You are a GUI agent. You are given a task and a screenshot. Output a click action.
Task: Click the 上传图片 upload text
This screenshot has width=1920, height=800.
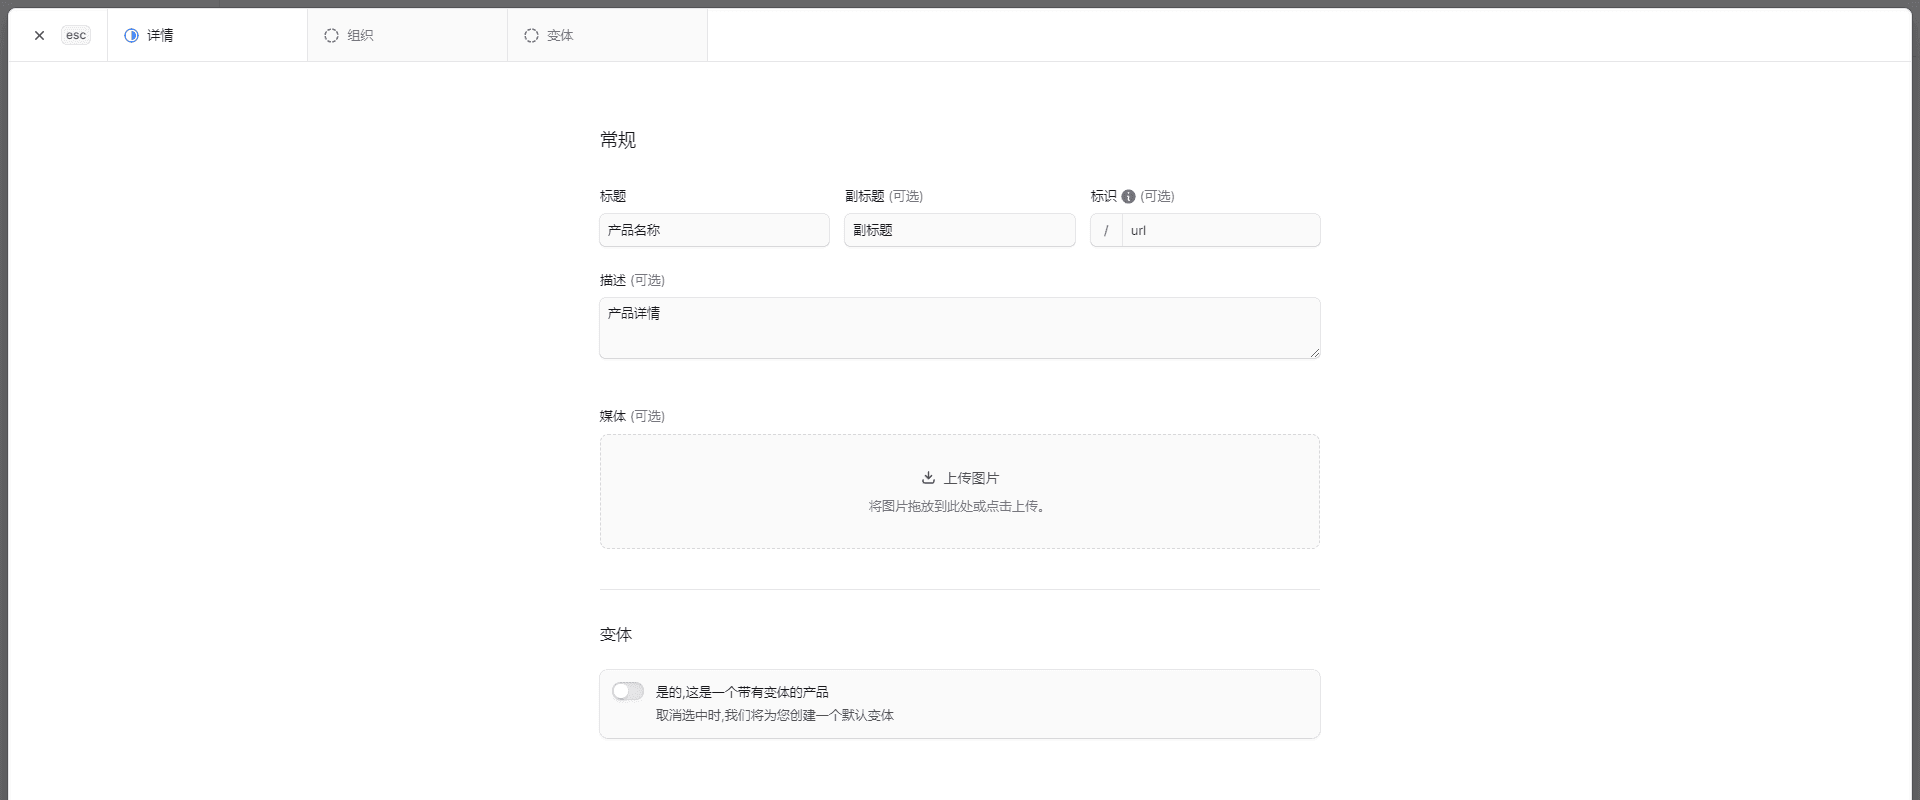click(971, 478)
